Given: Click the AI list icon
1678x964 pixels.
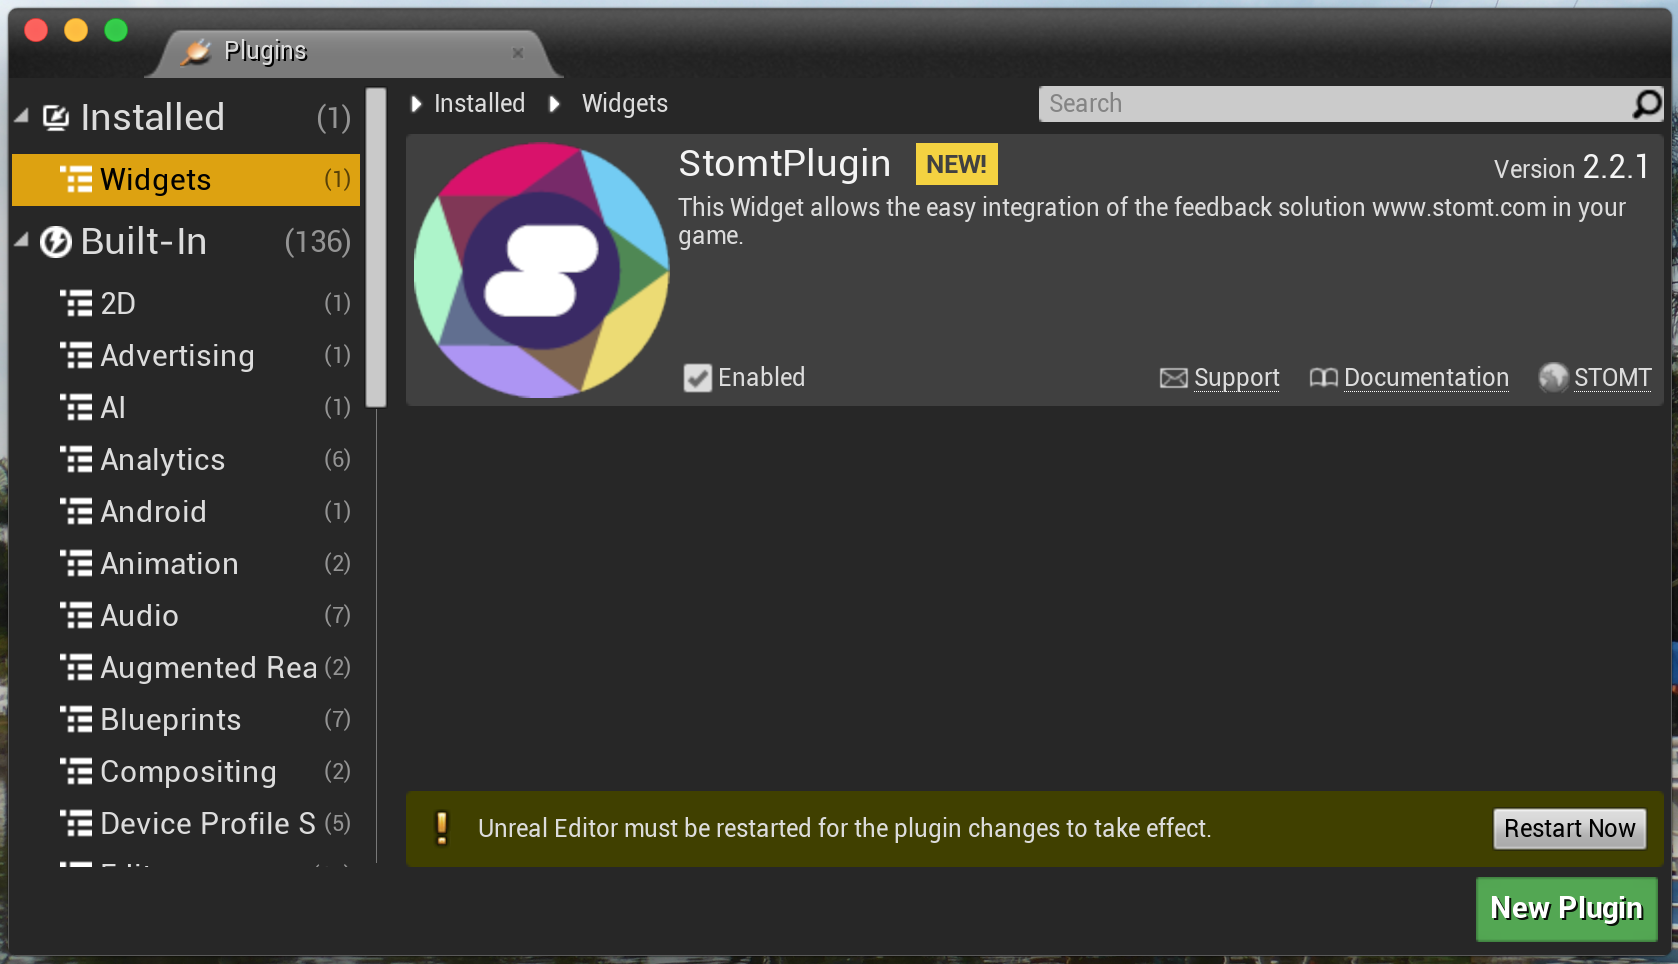Looking at the screenshot, I should point(76,408).
